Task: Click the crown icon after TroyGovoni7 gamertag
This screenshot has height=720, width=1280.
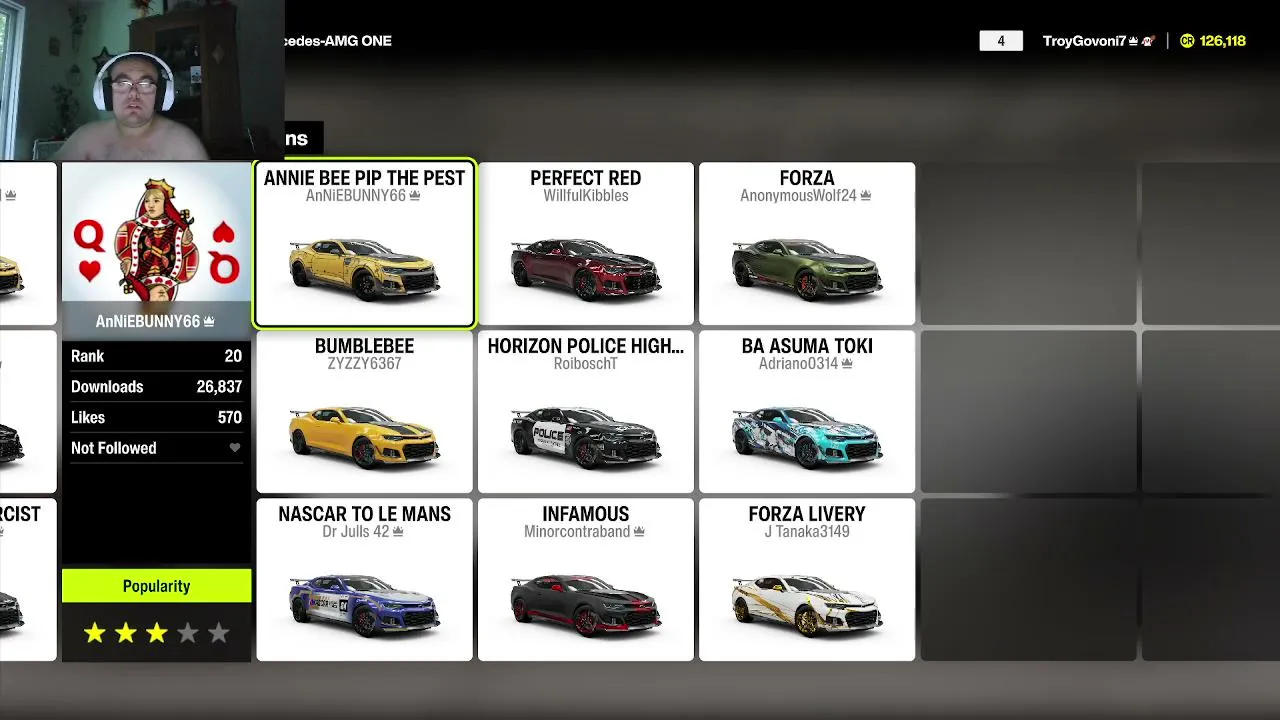Action: [1134, 41]
